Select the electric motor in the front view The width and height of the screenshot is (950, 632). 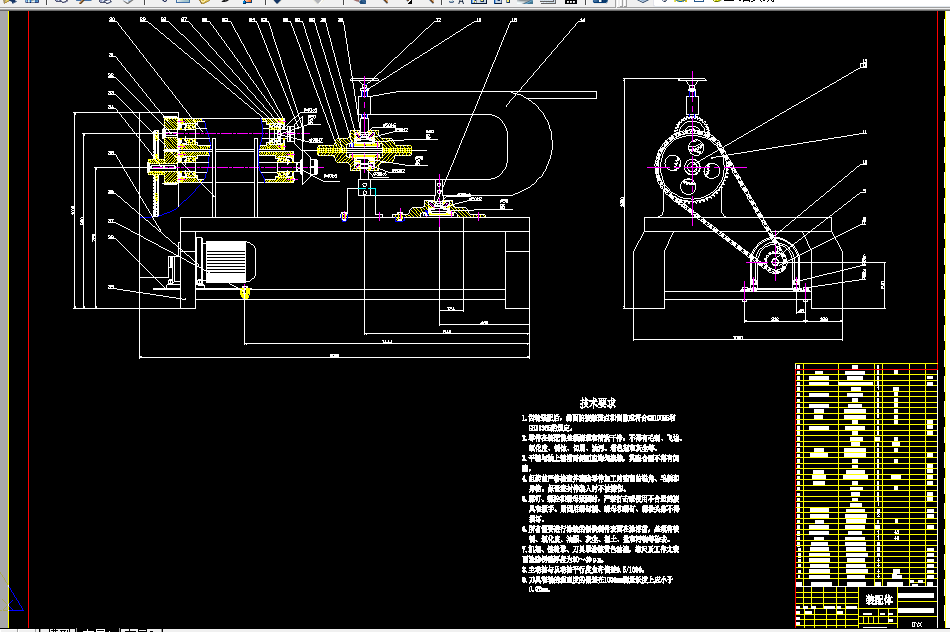tap(226, 262)
